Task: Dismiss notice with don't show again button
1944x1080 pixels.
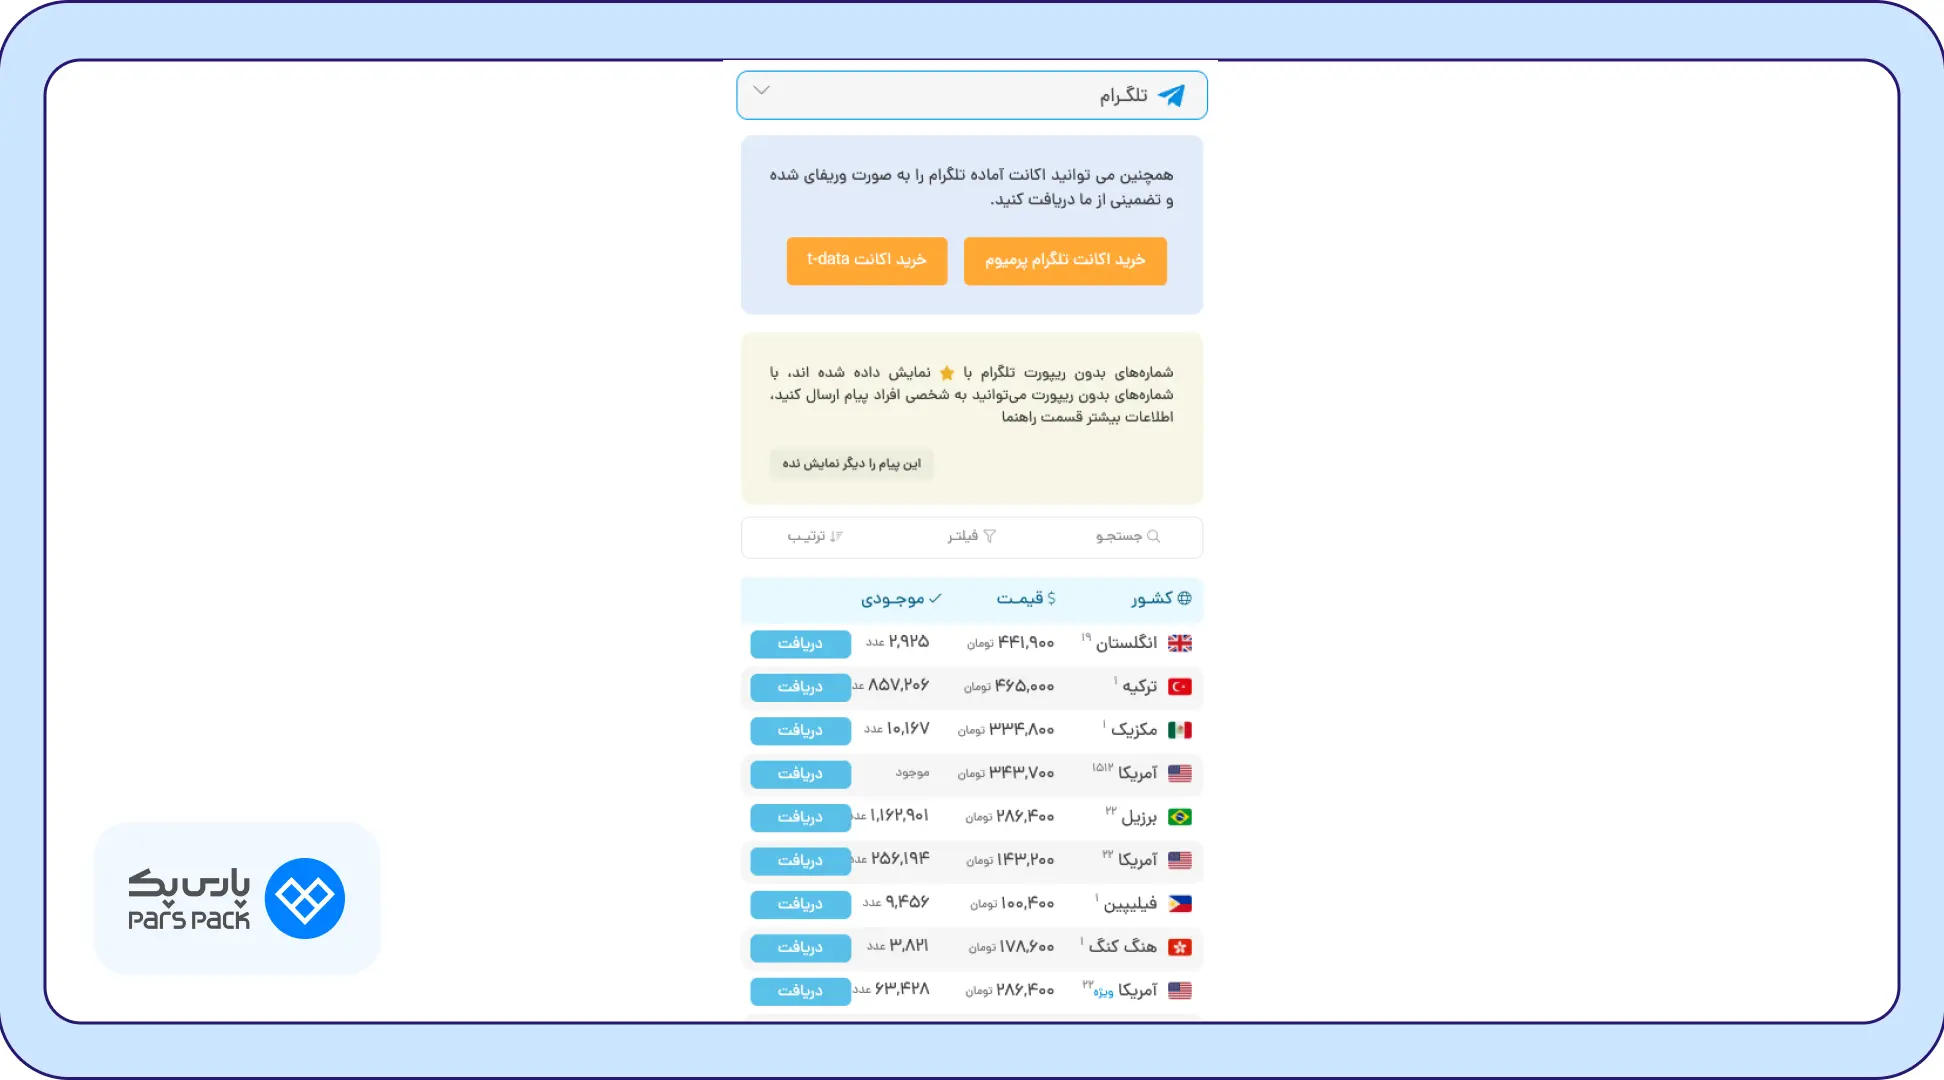Action: (852, 463)
